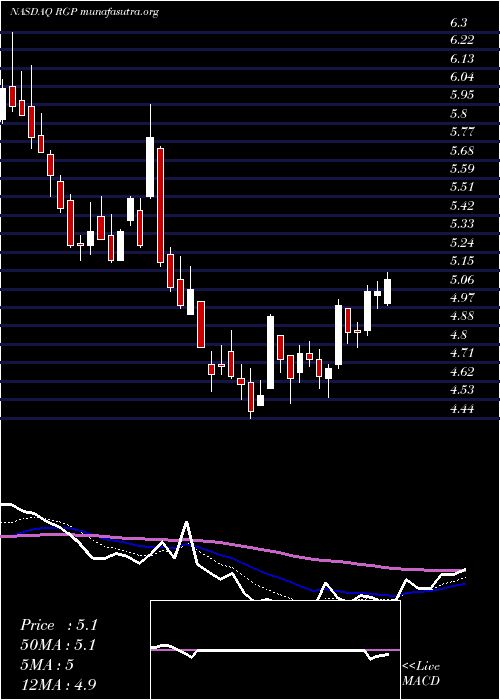The width and height of the screenshot is (500, 700).
Task: Select the 6.04 price axis label
Action: 462,77
